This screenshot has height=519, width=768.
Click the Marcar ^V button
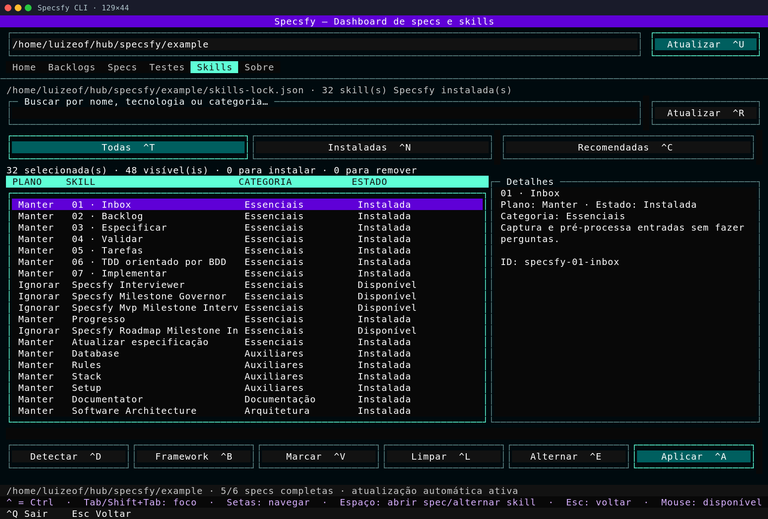pyautogui.click(x=319, y=456)
